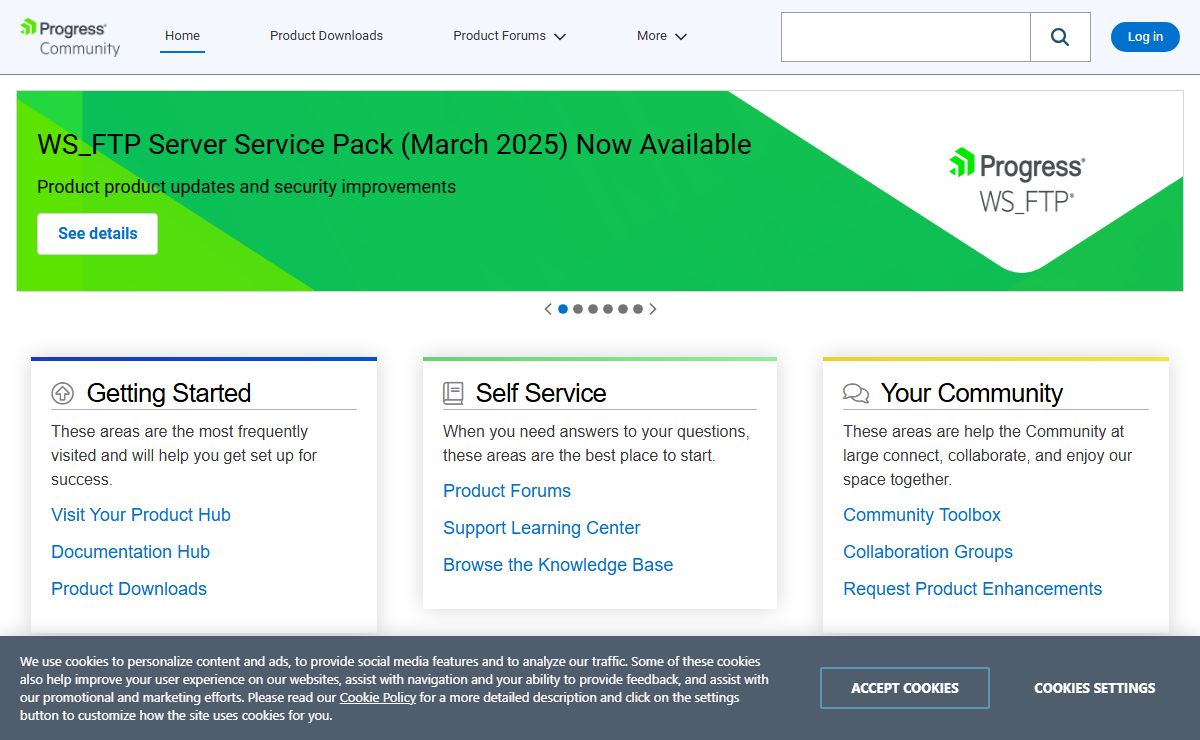The width and height of the screenshot is (1200, 740).
Task: Open the Community Toolbox link
Action: tap(922, 515)
